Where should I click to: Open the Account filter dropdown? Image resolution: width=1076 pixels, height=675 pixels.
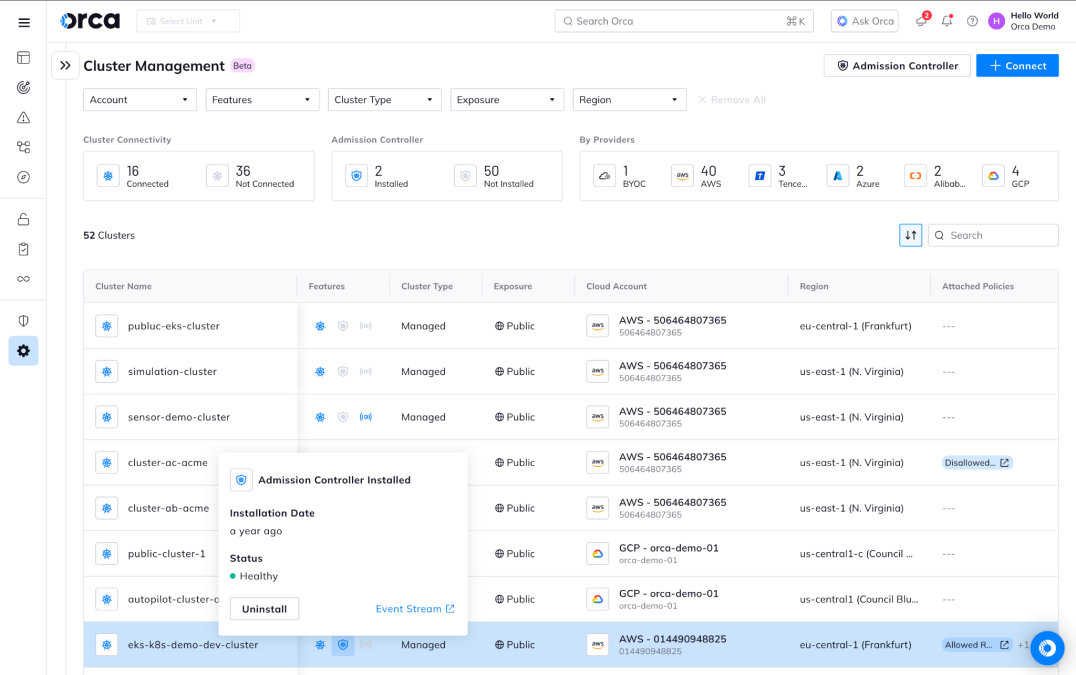tap(140, 99)
